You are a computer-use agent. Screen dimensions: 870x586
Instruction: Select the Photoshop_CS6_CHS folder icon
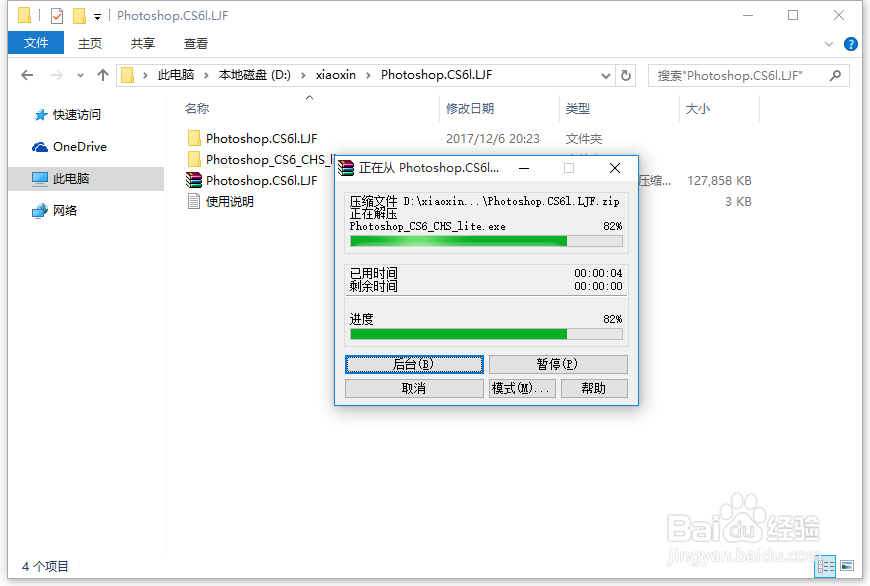[x=194, y=159]
